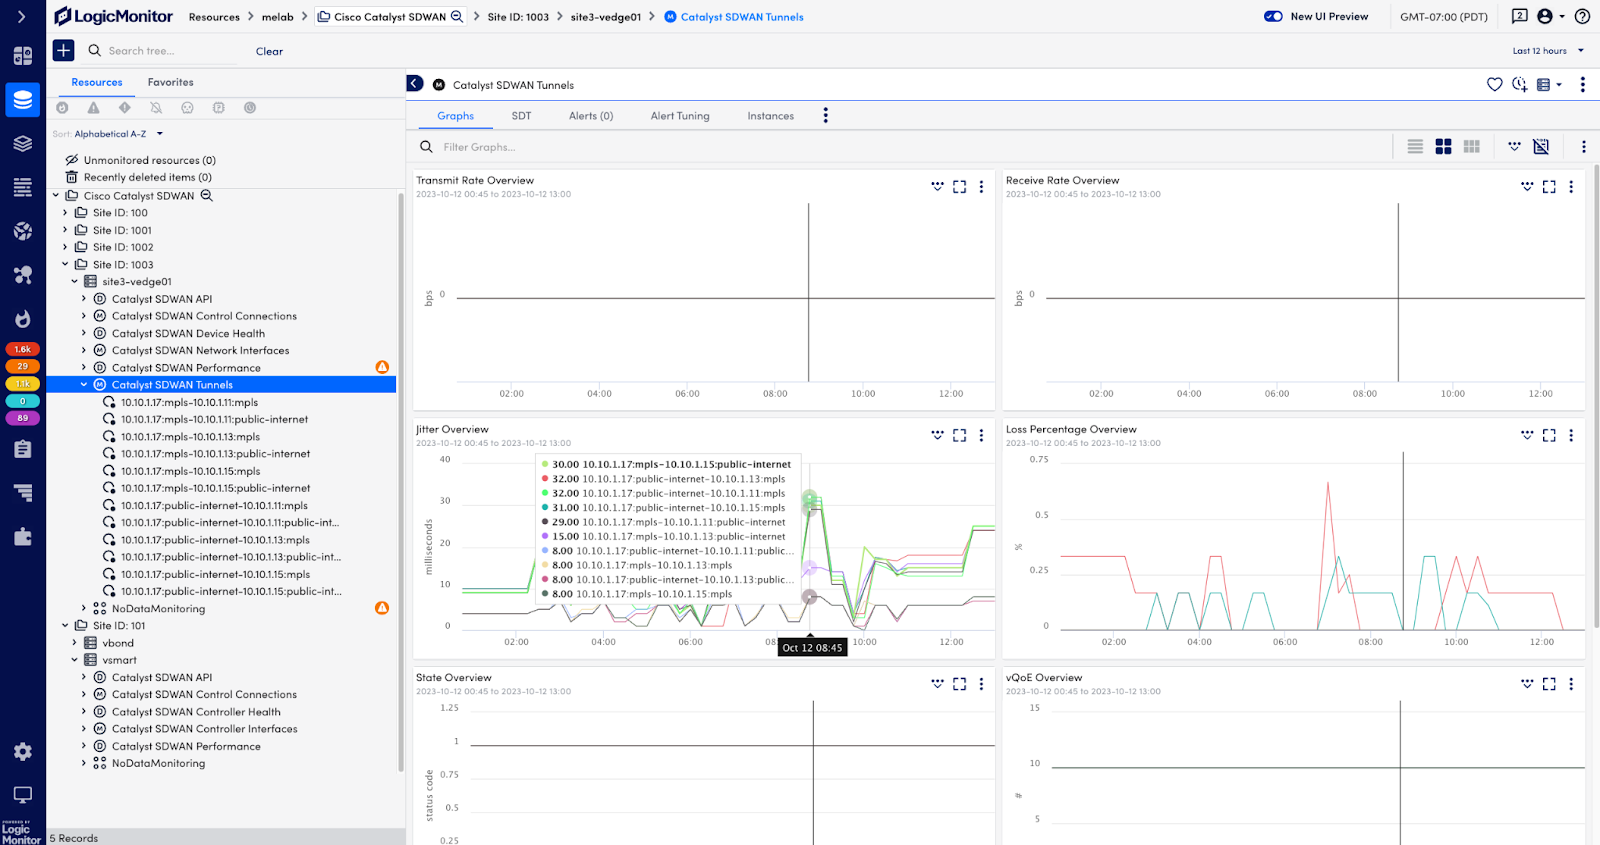
Task: Collapse Site ID: 1003 folder
Action: click(x=65, y=265)
